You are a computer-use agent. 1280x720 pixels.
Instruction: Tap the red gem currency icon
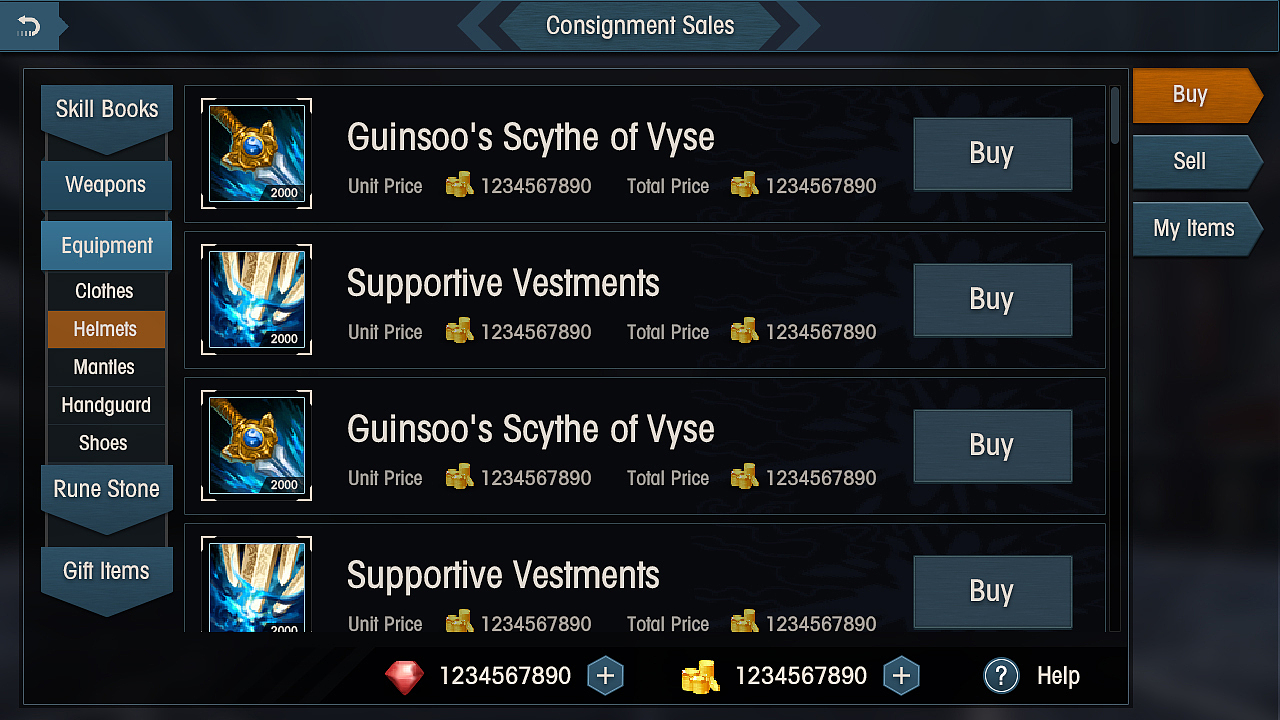click(x=404, y=677)
